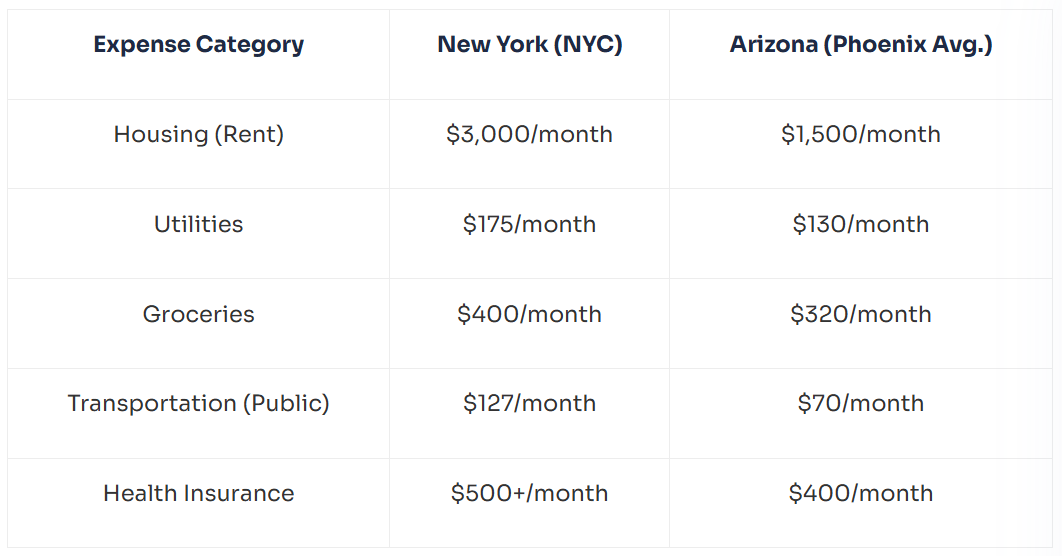The image size is (1062, 556).
Task: Click the $70/month transportation value
Action: [x=860, y=403]
